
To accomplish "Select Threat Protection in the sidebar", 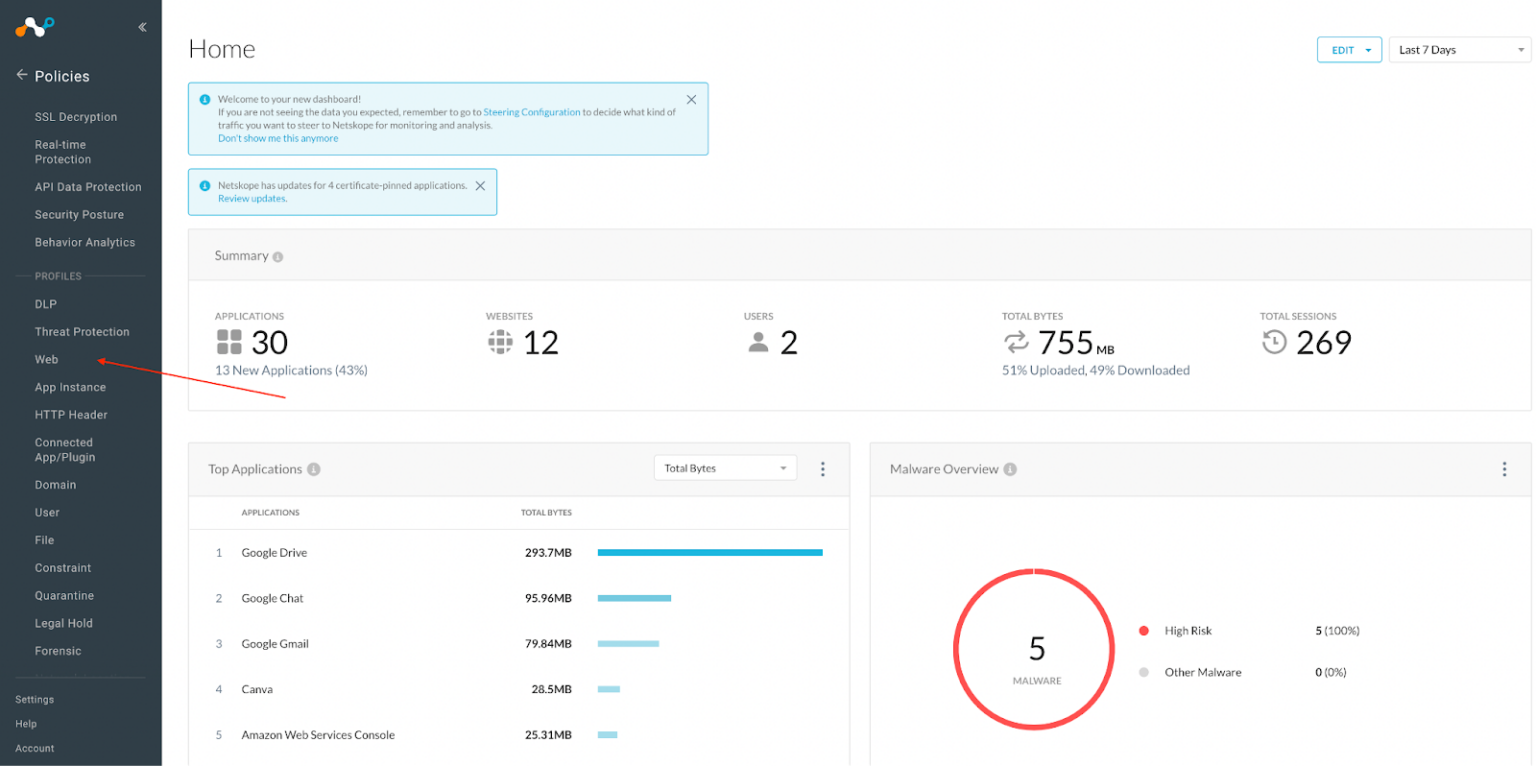I will pyautogui.click(x=81, y=331).
